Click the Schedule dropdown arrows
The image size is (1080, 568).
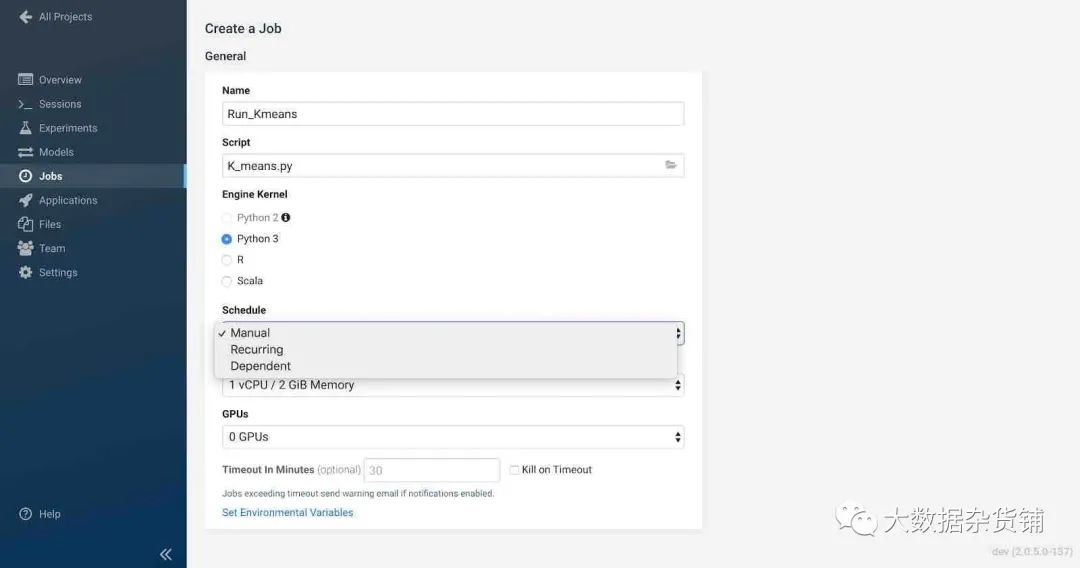point(679,333)
